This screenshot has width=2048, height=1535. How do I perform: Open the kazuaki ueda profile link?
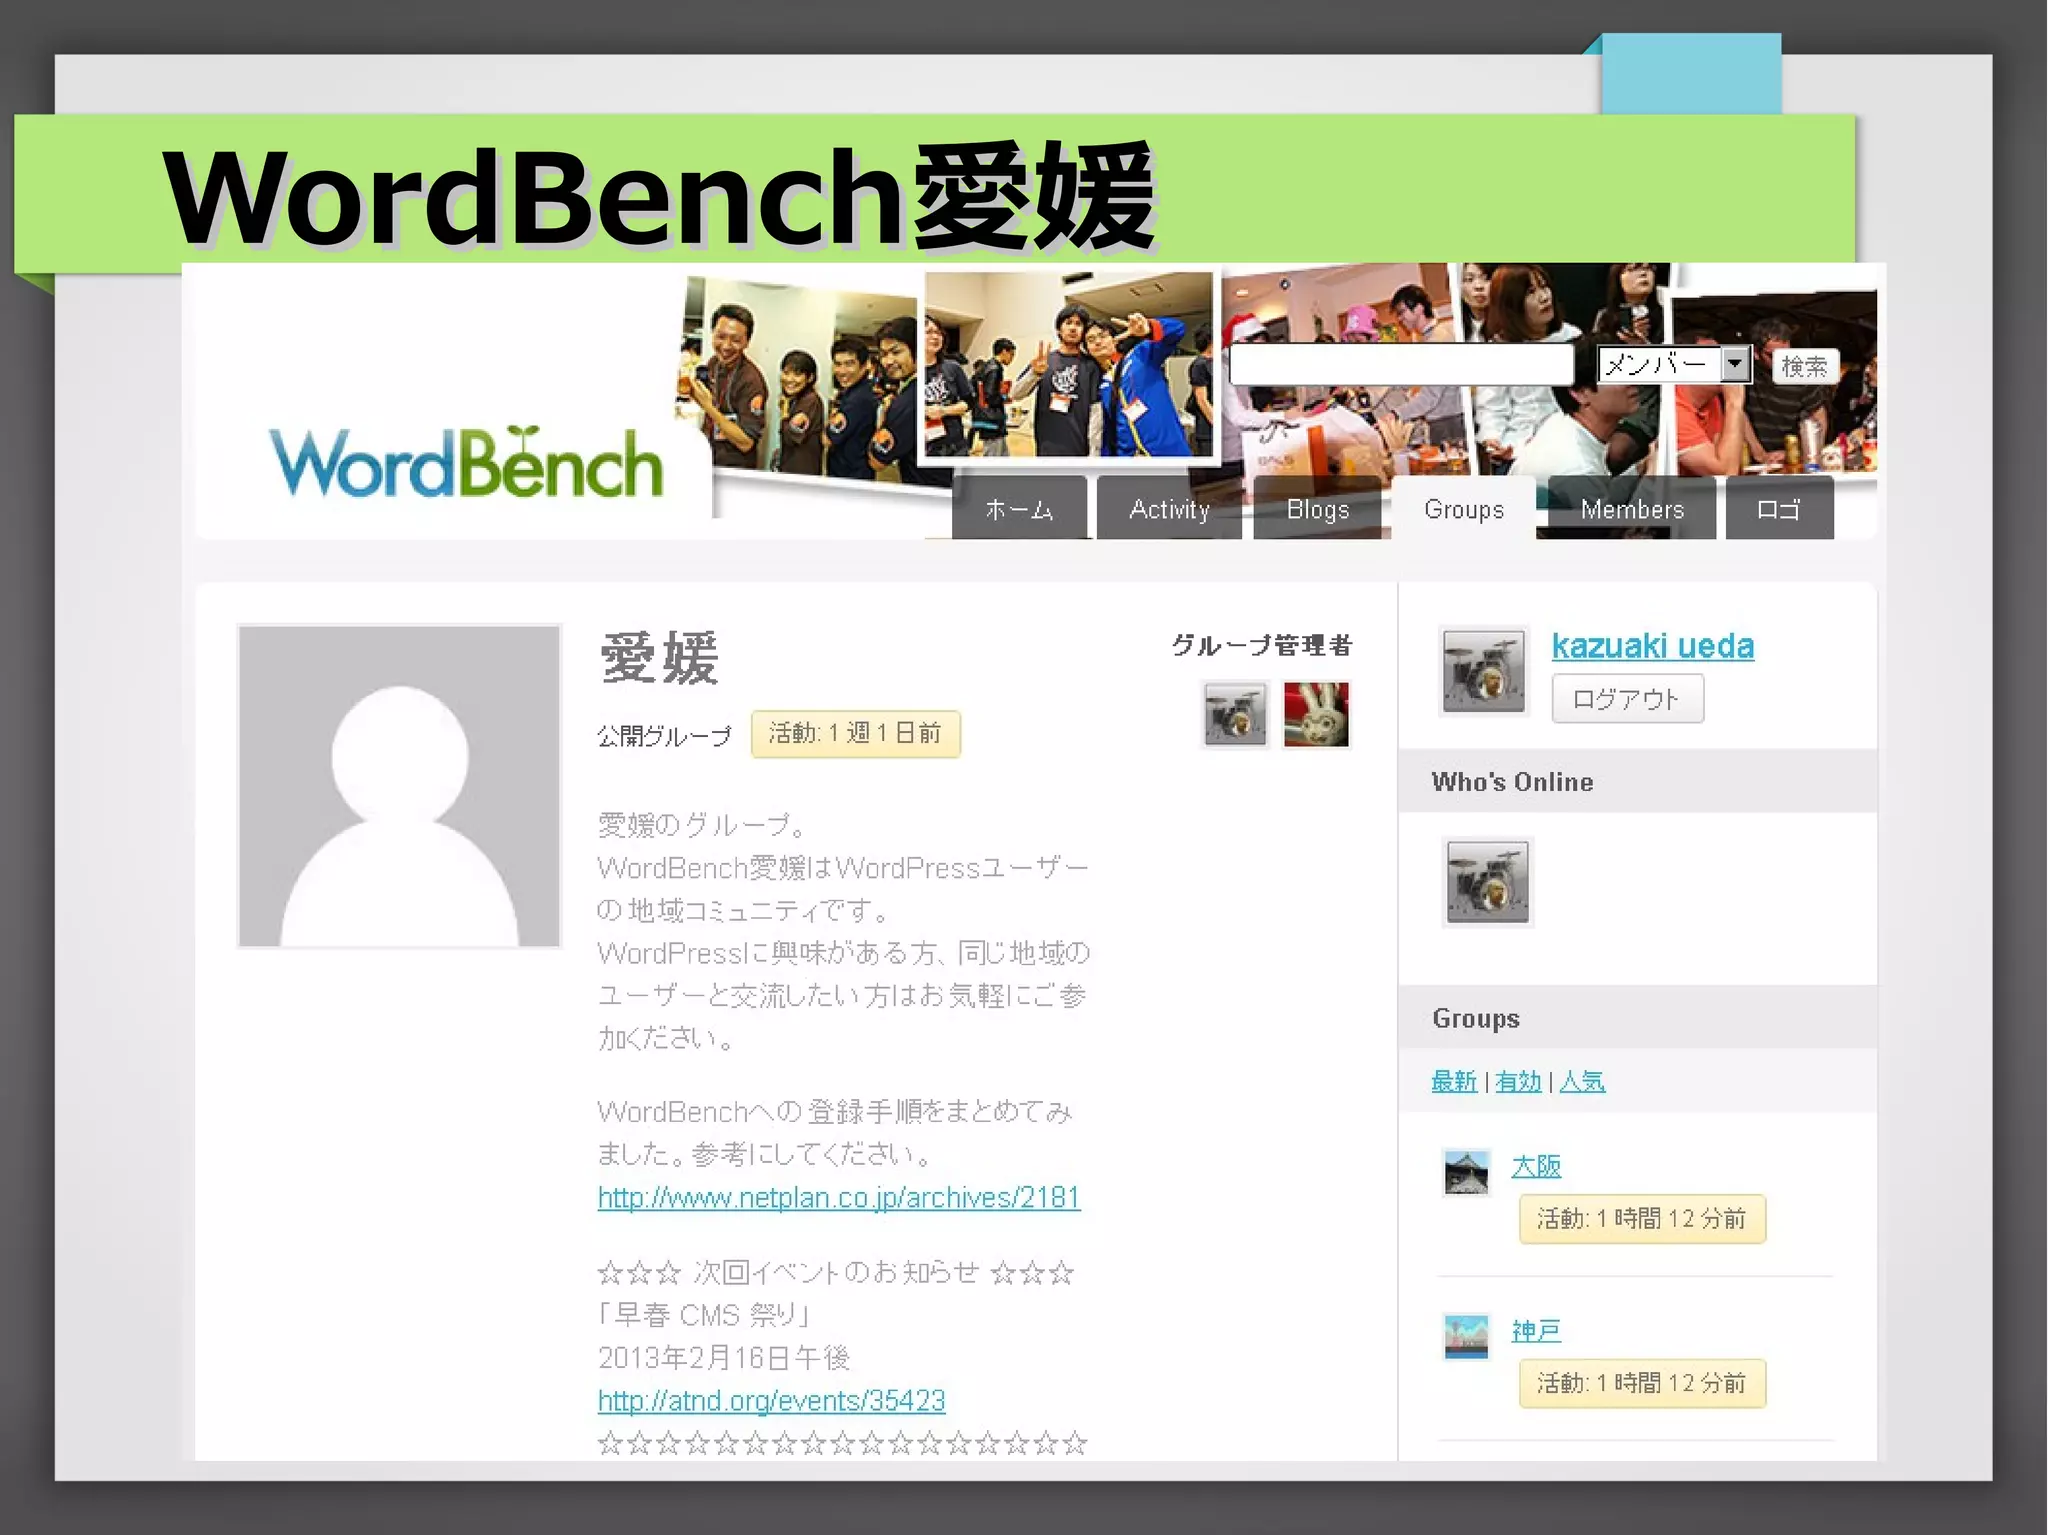click(1652, 646)
